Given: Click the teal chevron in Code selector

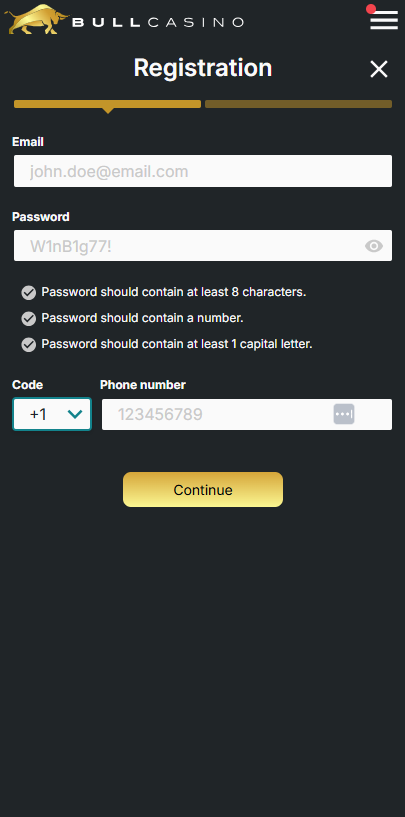Looking at the screenshot, I should 75,414.
